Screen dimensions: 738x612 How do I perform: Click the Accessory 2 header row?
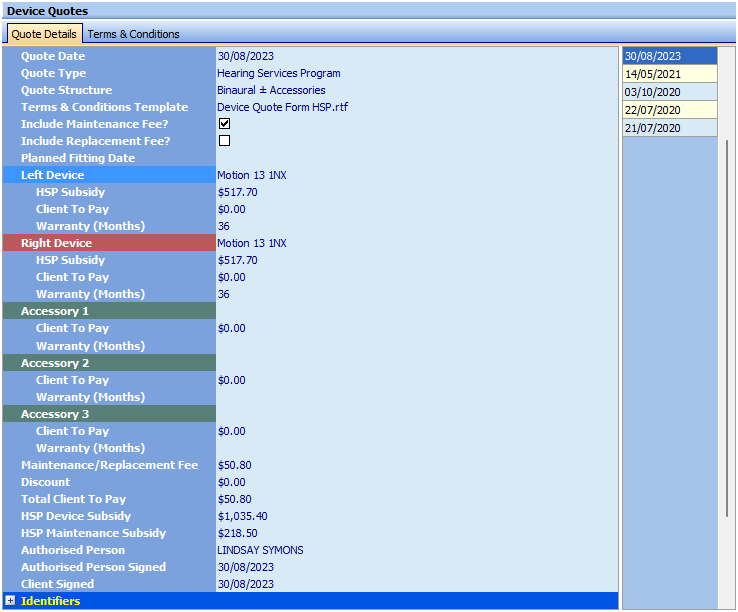tap(109, 363)
